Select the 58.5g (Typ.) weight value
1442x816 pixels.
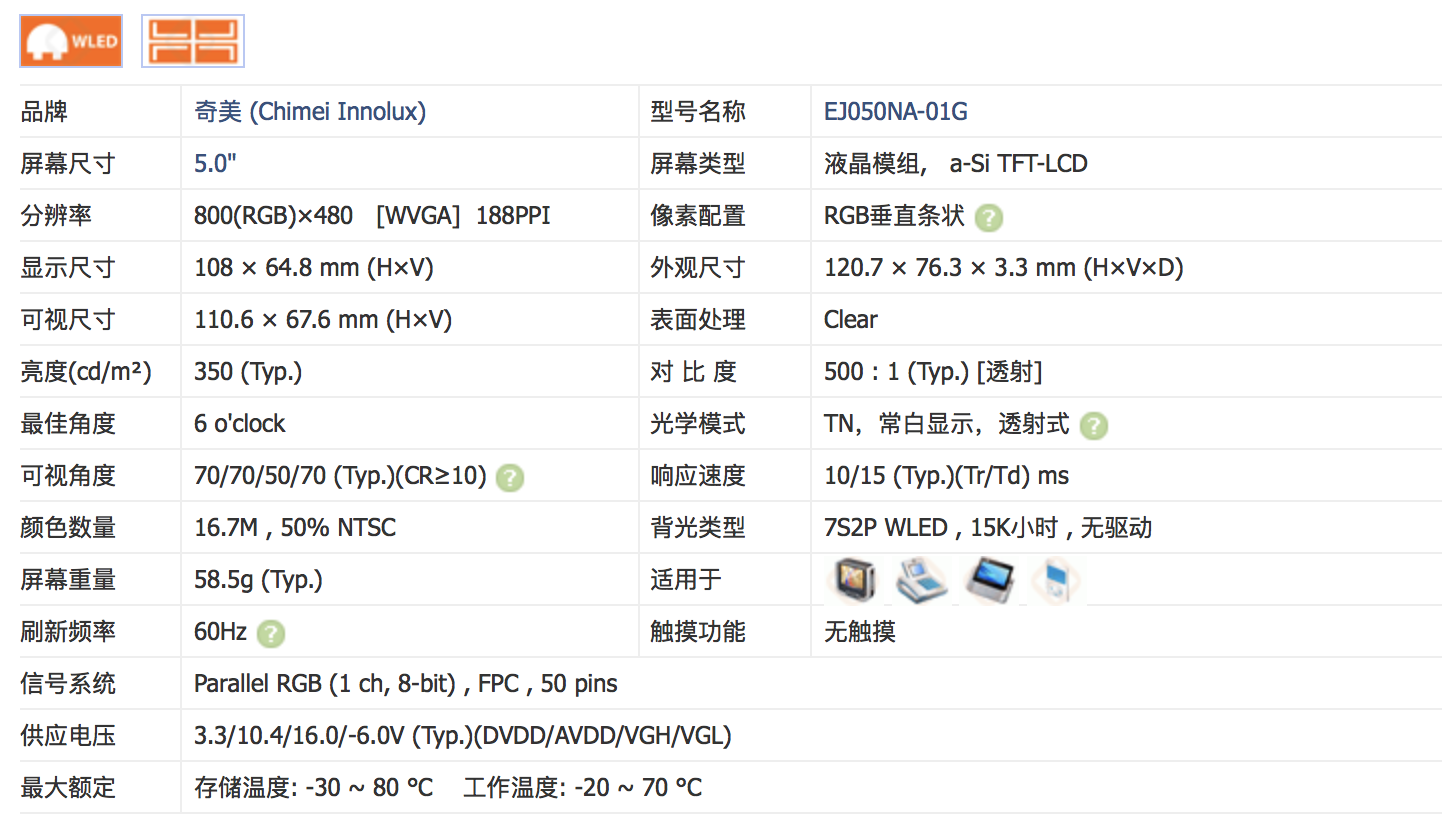[258, 579]
